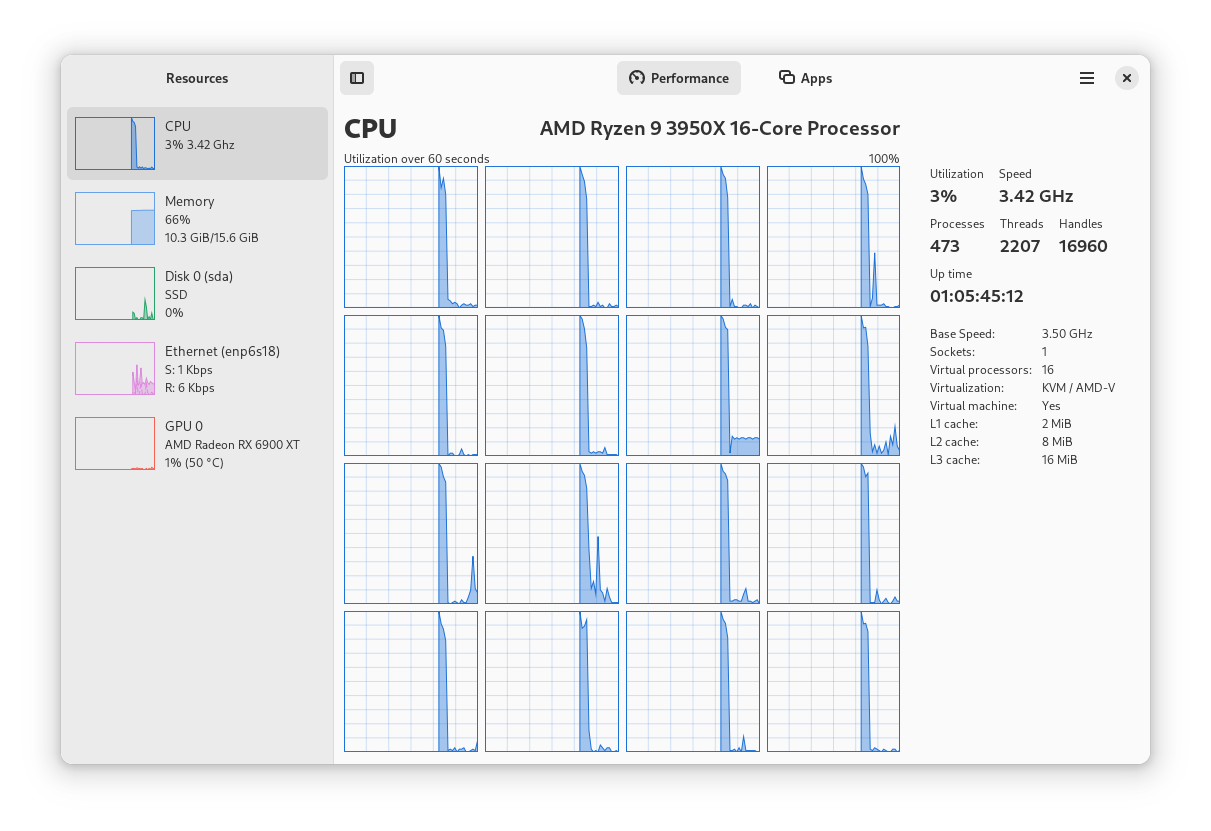Click the Performance gauge icon
1211x831 pixels.
[637, 78]
